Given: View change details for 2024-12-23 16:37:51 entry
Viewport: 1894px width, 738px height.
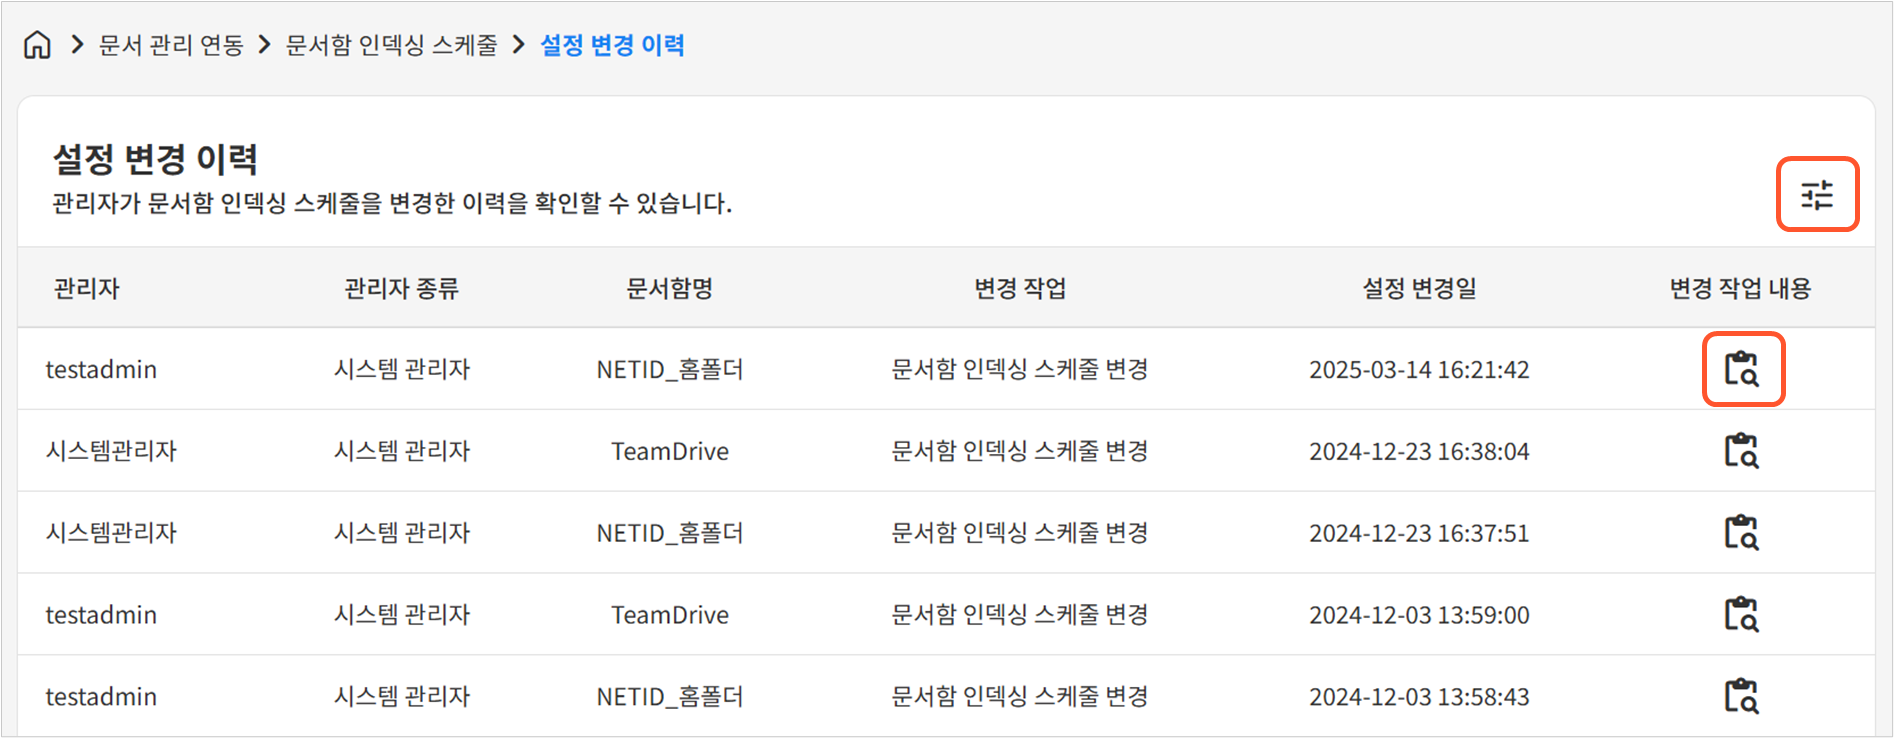Looking at the screenshot, I should pos(1742,533).
